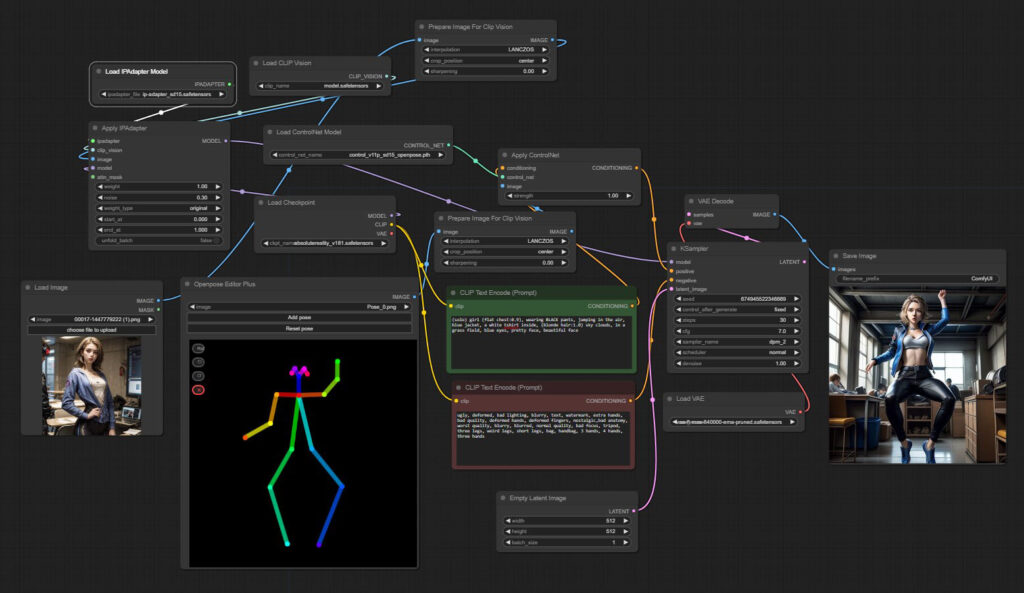
Task: Click the start_at value field in Apply IPAdapter
Action: tap(159, 219)
